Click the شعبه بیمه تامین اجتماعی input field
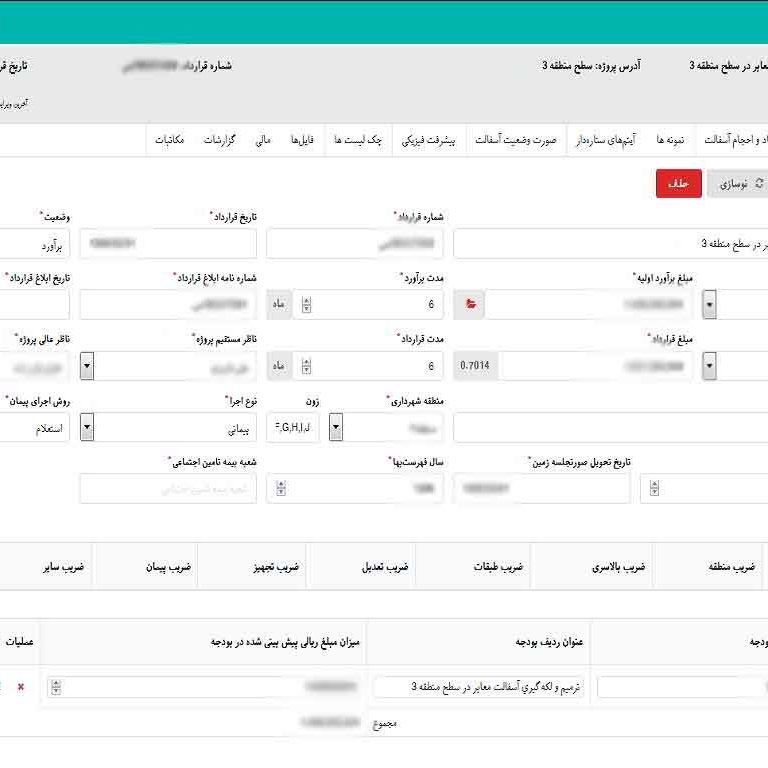The image size is (768, 768). click(168, 489)
